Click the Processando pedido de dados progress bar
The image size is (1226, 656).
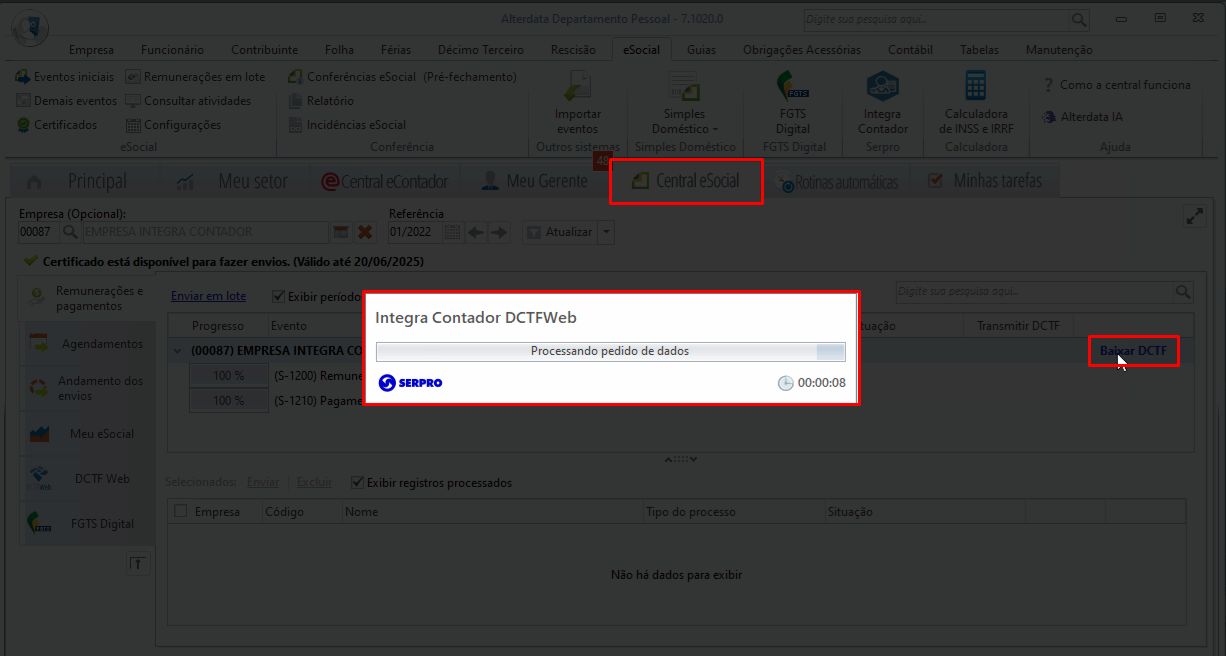(610, 351)
